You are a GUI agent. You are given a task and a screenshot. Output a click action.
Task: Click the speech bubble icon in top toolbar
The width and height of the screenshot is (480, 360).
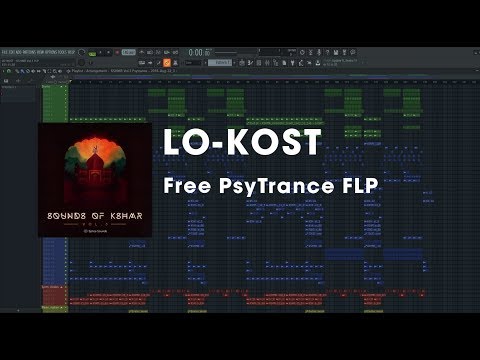353,52
